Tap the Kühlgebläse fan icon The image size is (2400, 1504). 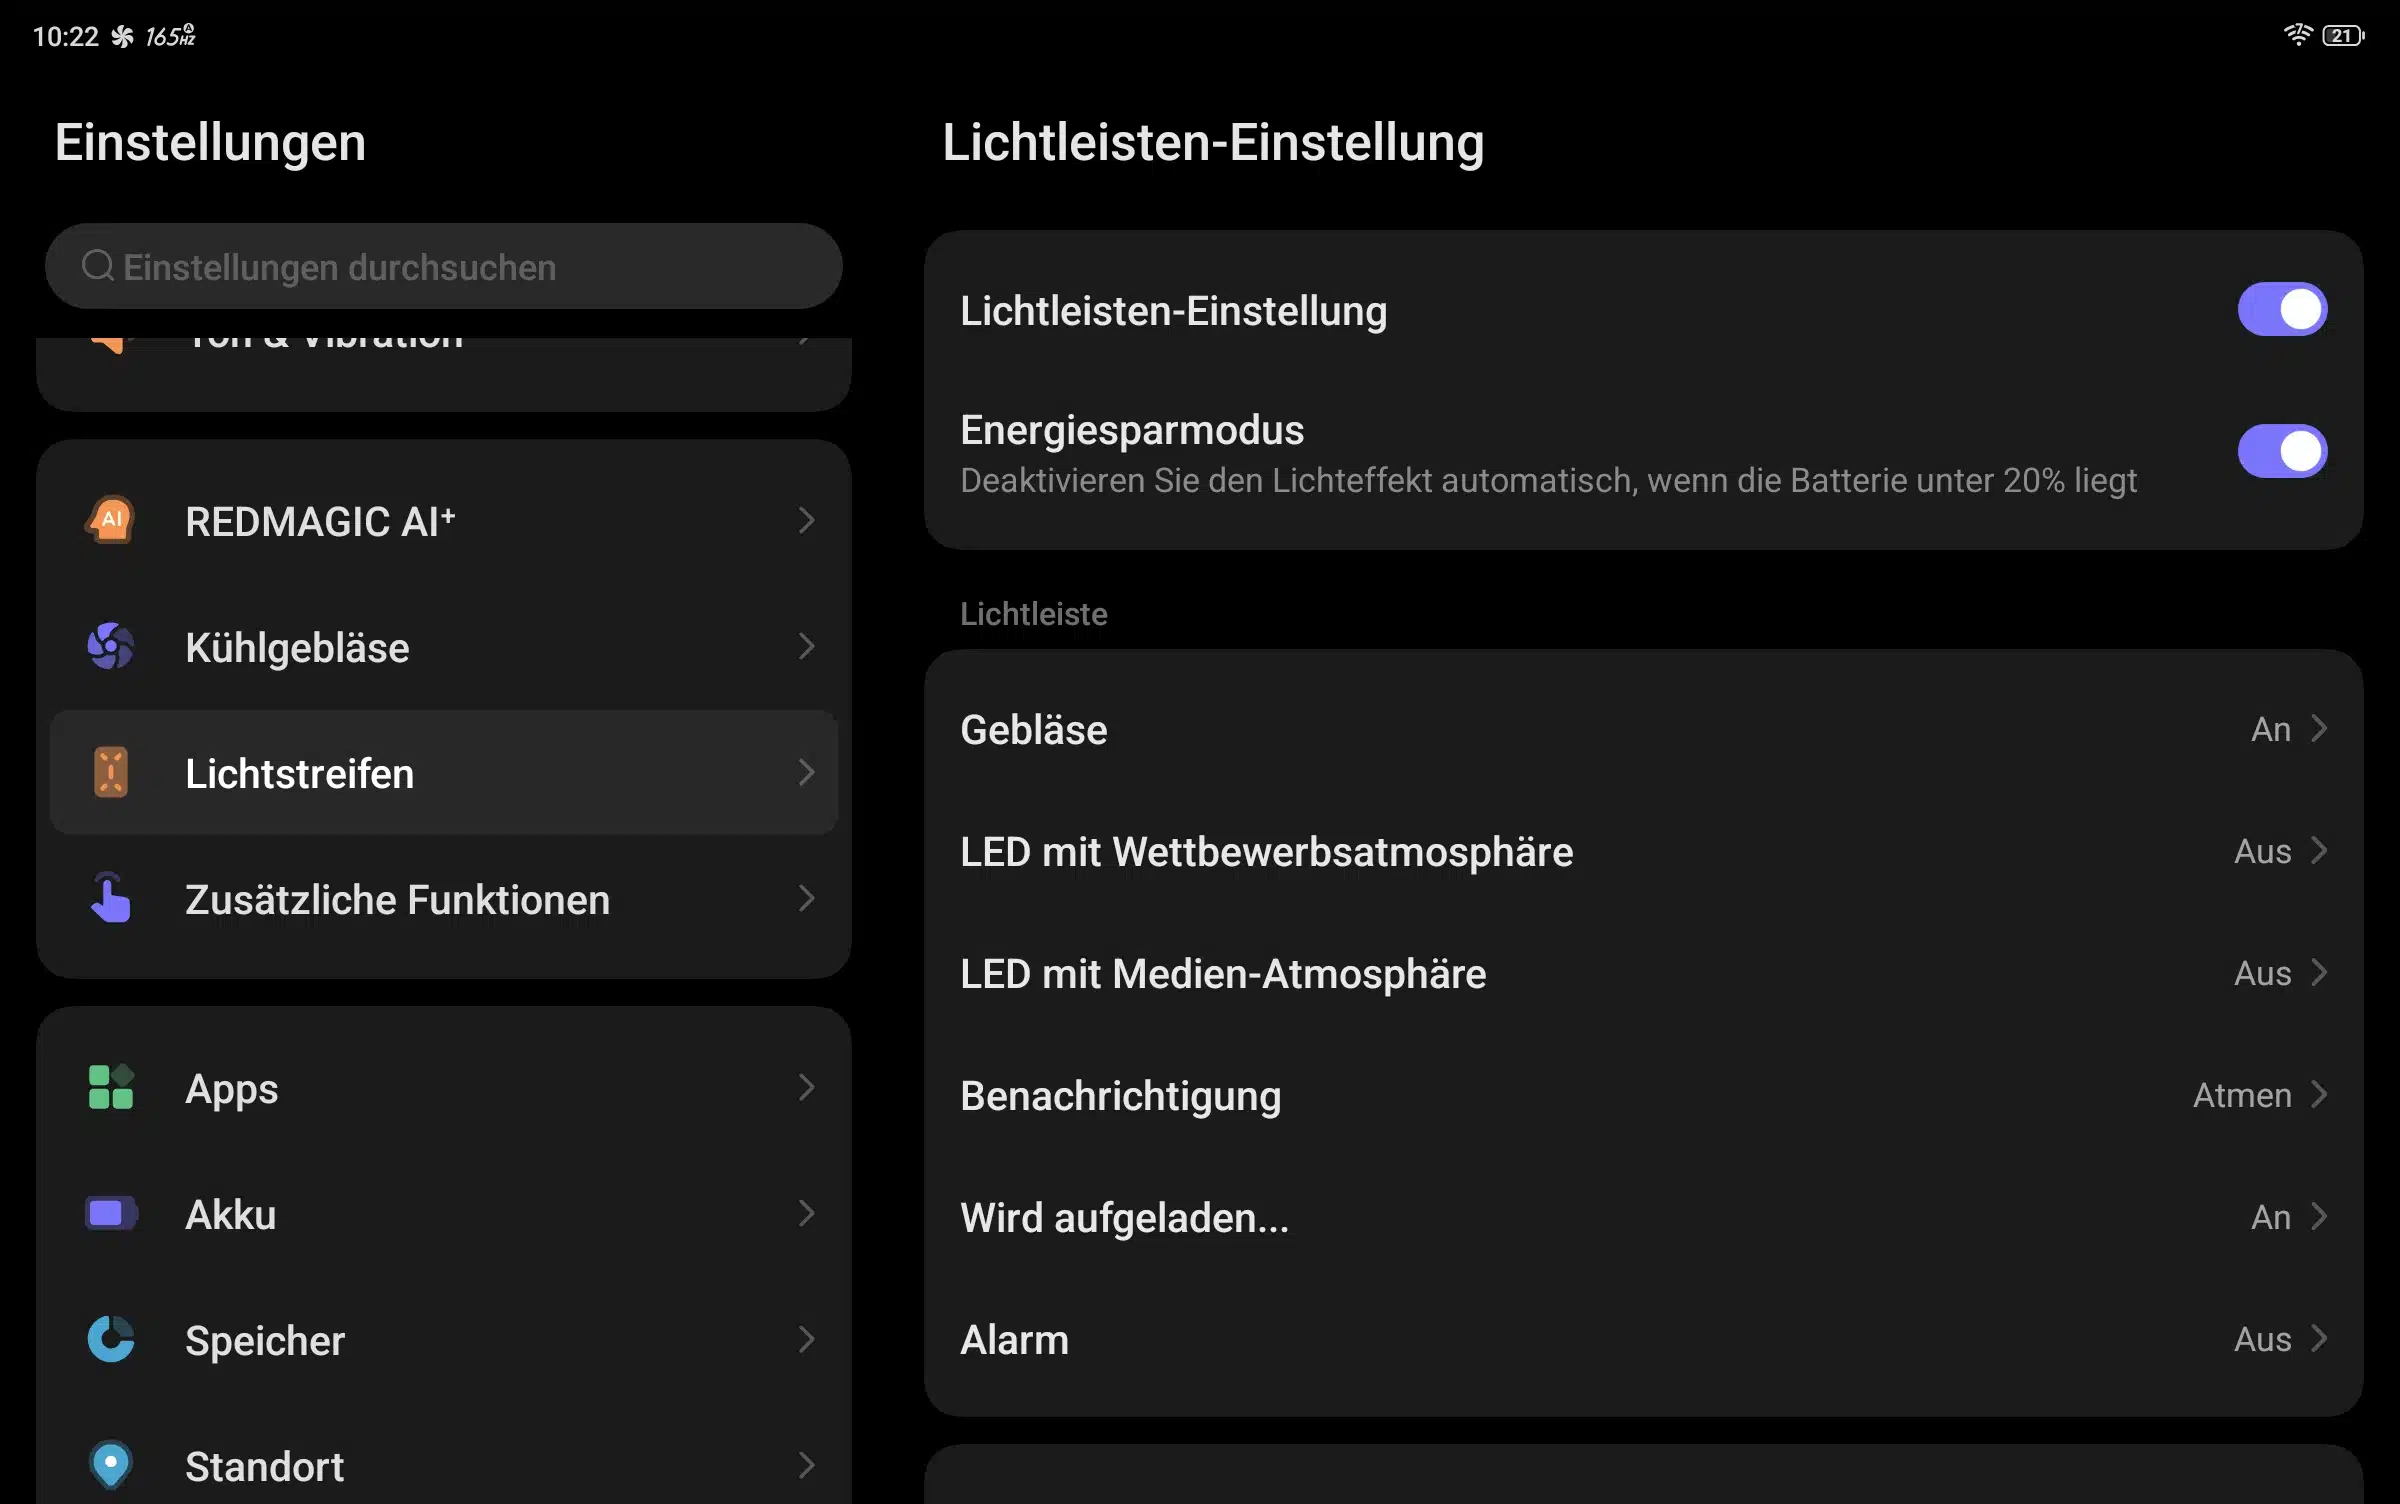point(111,646)
